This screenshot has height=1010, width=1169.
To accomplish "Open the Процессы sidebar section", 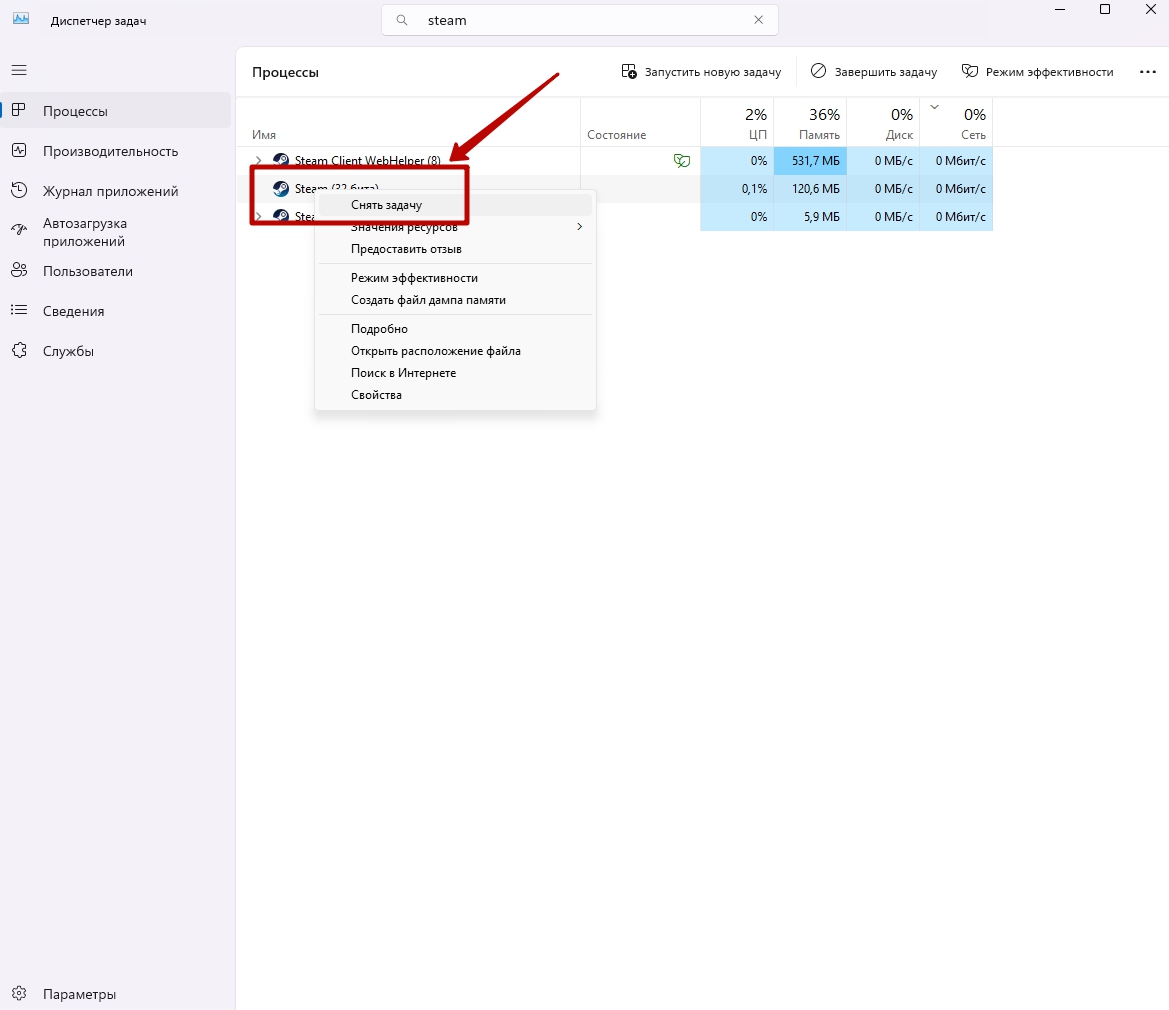I will coord(116,110).
